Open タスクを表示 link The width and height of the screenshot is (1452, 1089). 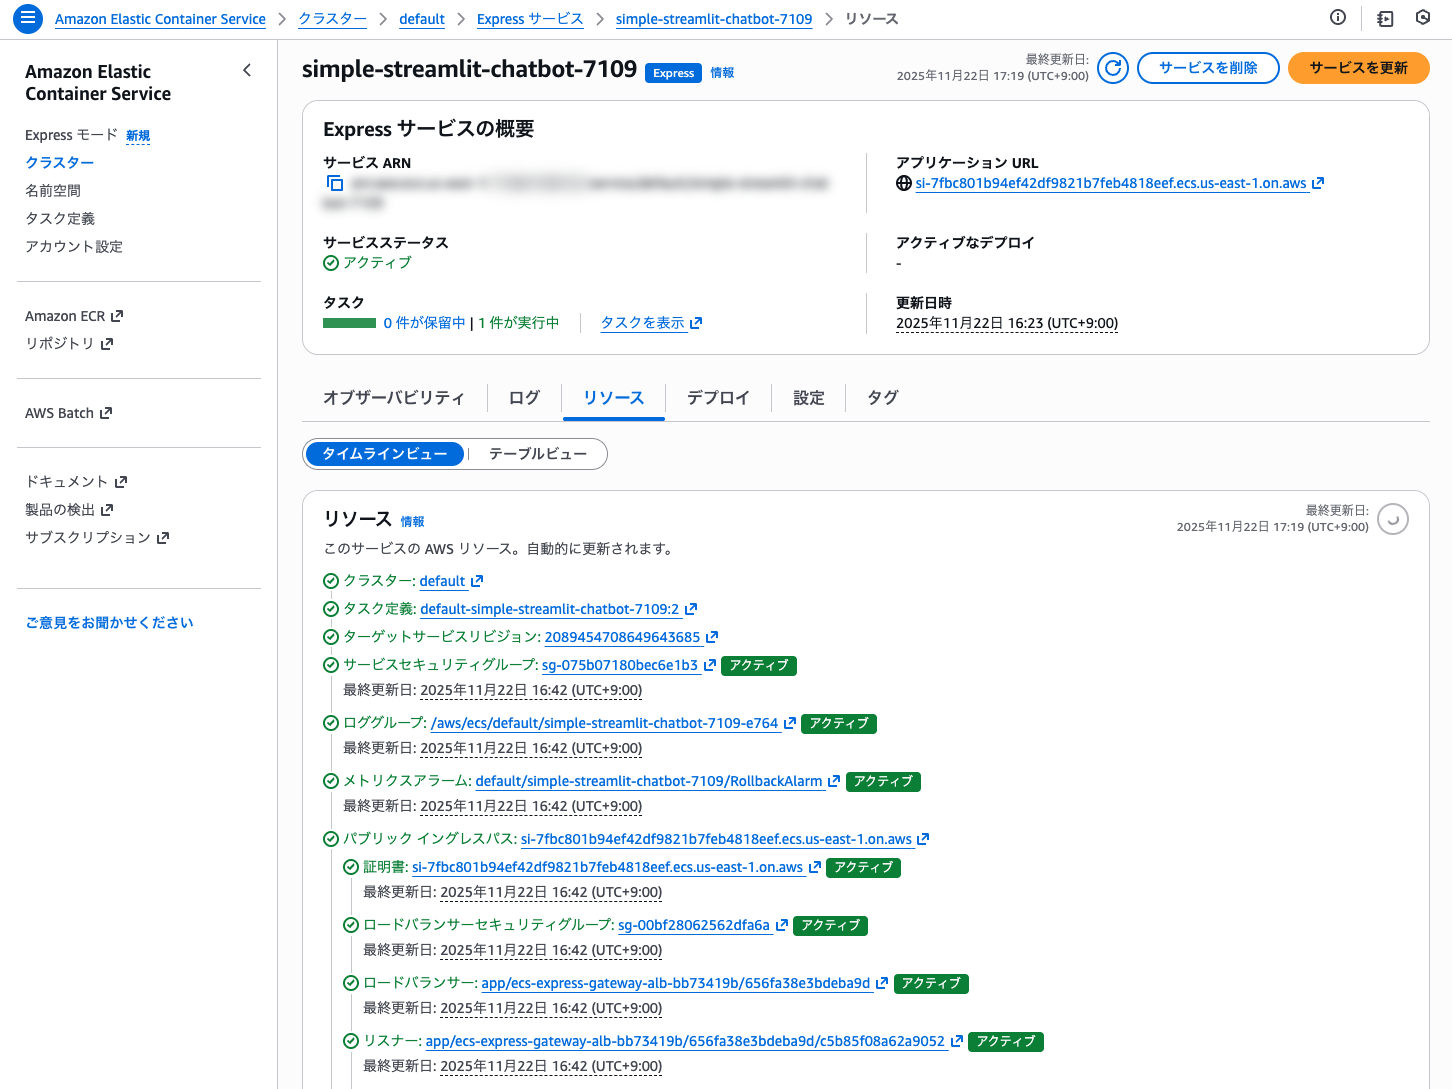click(643, 323)
